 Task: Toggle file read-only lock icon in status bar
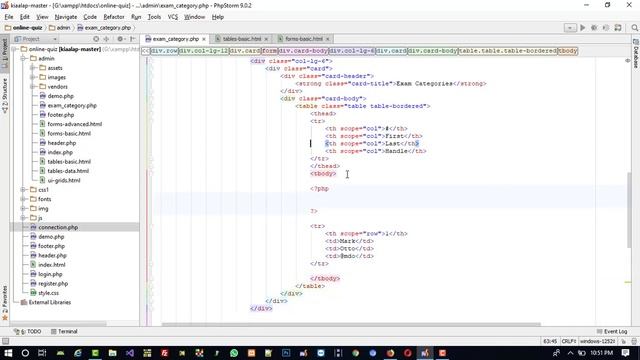pyautogui.click(x=624, y=342)
